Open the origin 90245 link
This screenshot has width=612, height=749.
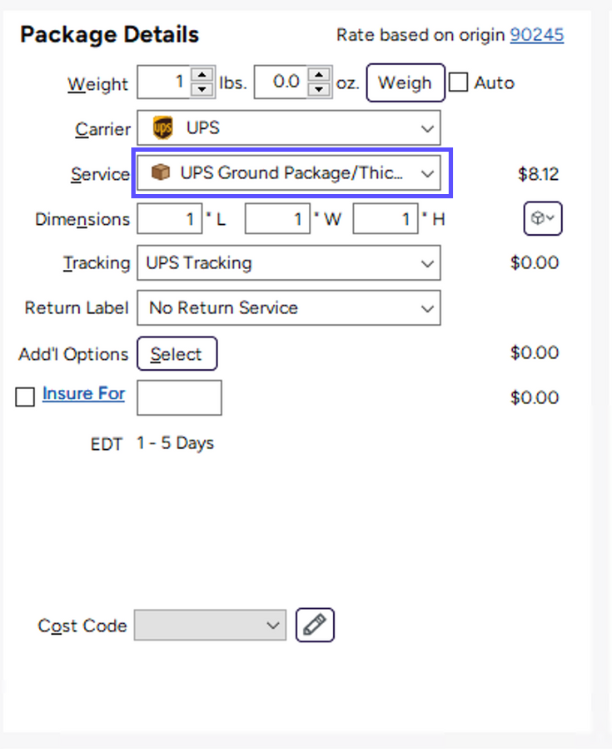click(x=537, y=35)
